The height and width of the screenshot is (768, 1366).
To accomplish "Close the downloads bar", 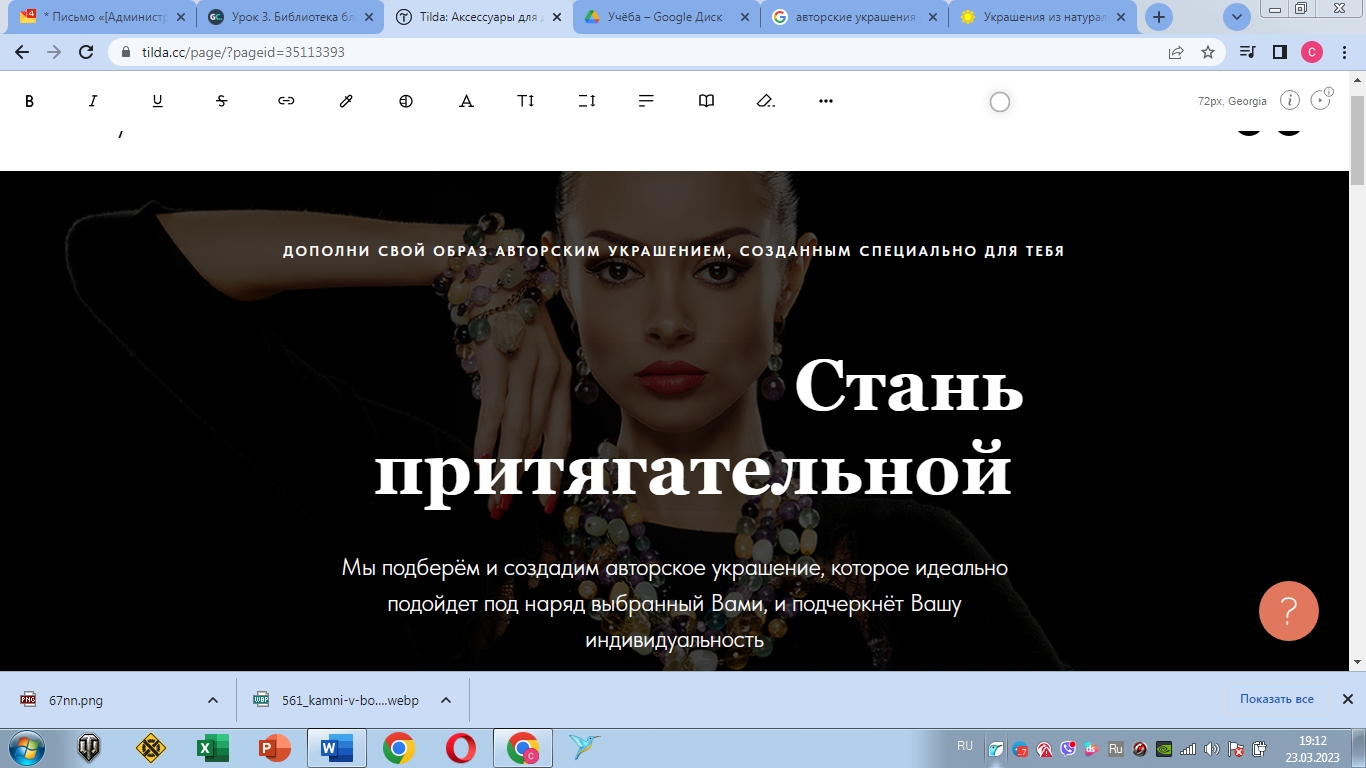I will pyautogui.click(x=1347, y=699).
